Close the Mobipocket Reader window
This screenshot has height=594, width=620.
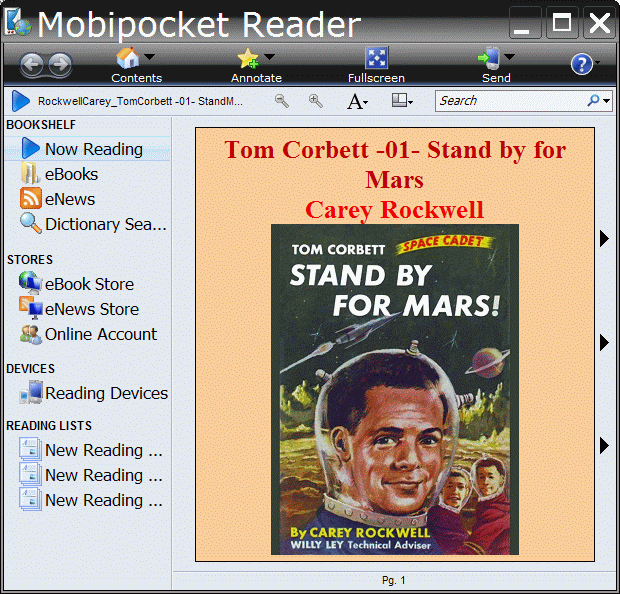pyautogui.click(x=599, y=23)
